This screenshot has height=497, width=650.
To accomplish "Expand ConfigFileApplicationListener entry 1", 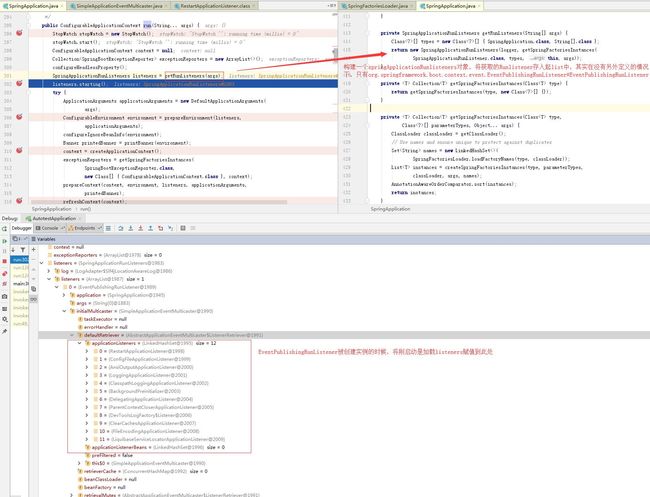I will pyautogui.click(x=87, y=359).
